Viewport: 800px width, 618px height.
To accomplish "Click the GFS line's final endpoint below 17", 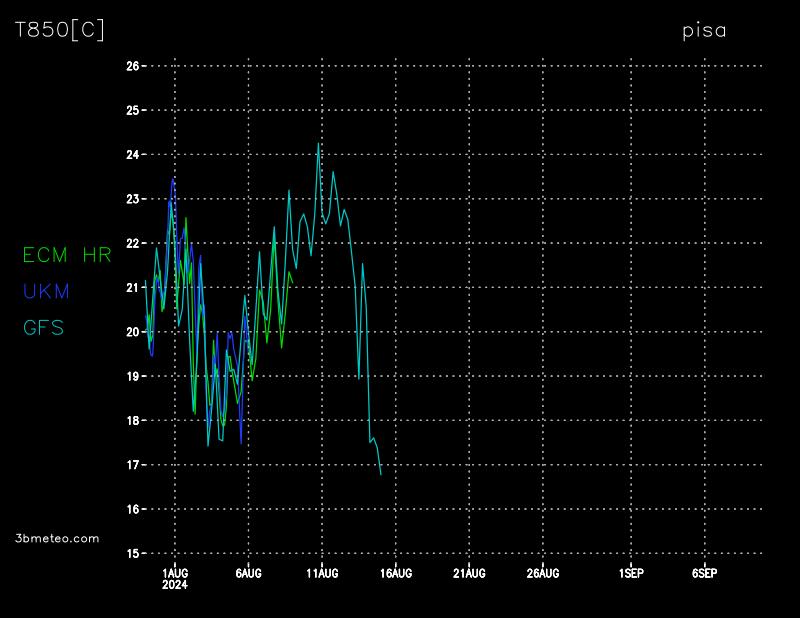I will pos(381,474).
